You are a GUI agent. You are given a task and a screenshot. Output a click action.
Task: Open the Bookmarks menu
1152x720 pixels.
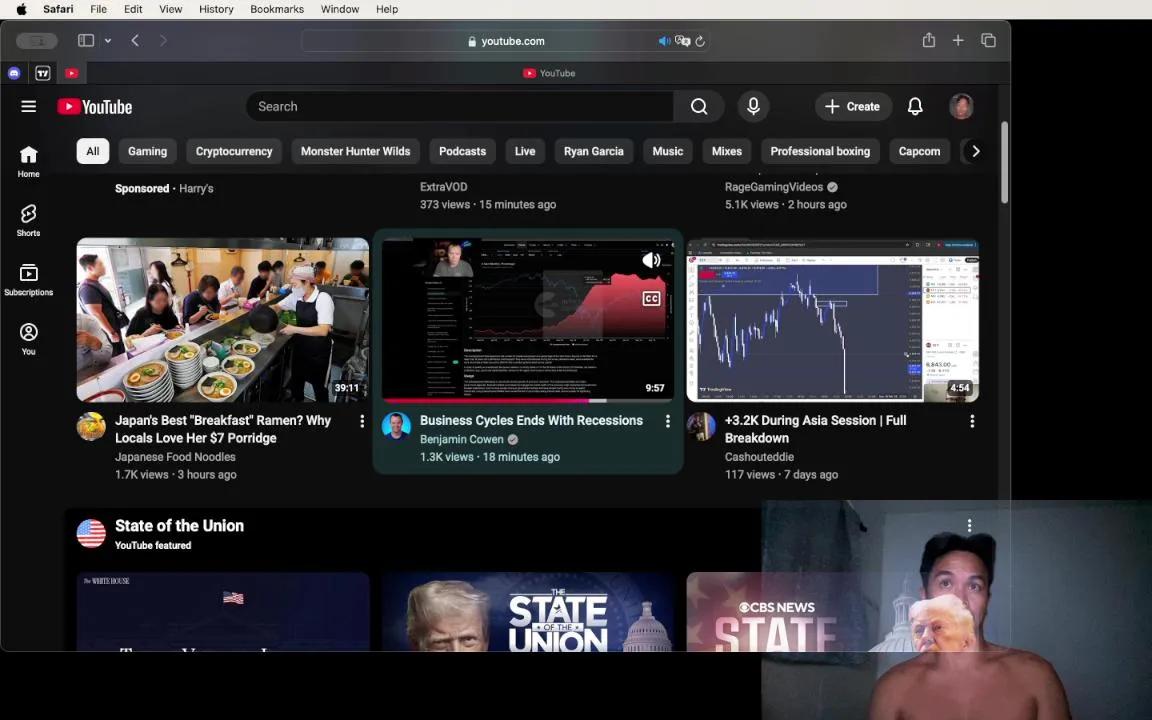(x=277, y=9)
